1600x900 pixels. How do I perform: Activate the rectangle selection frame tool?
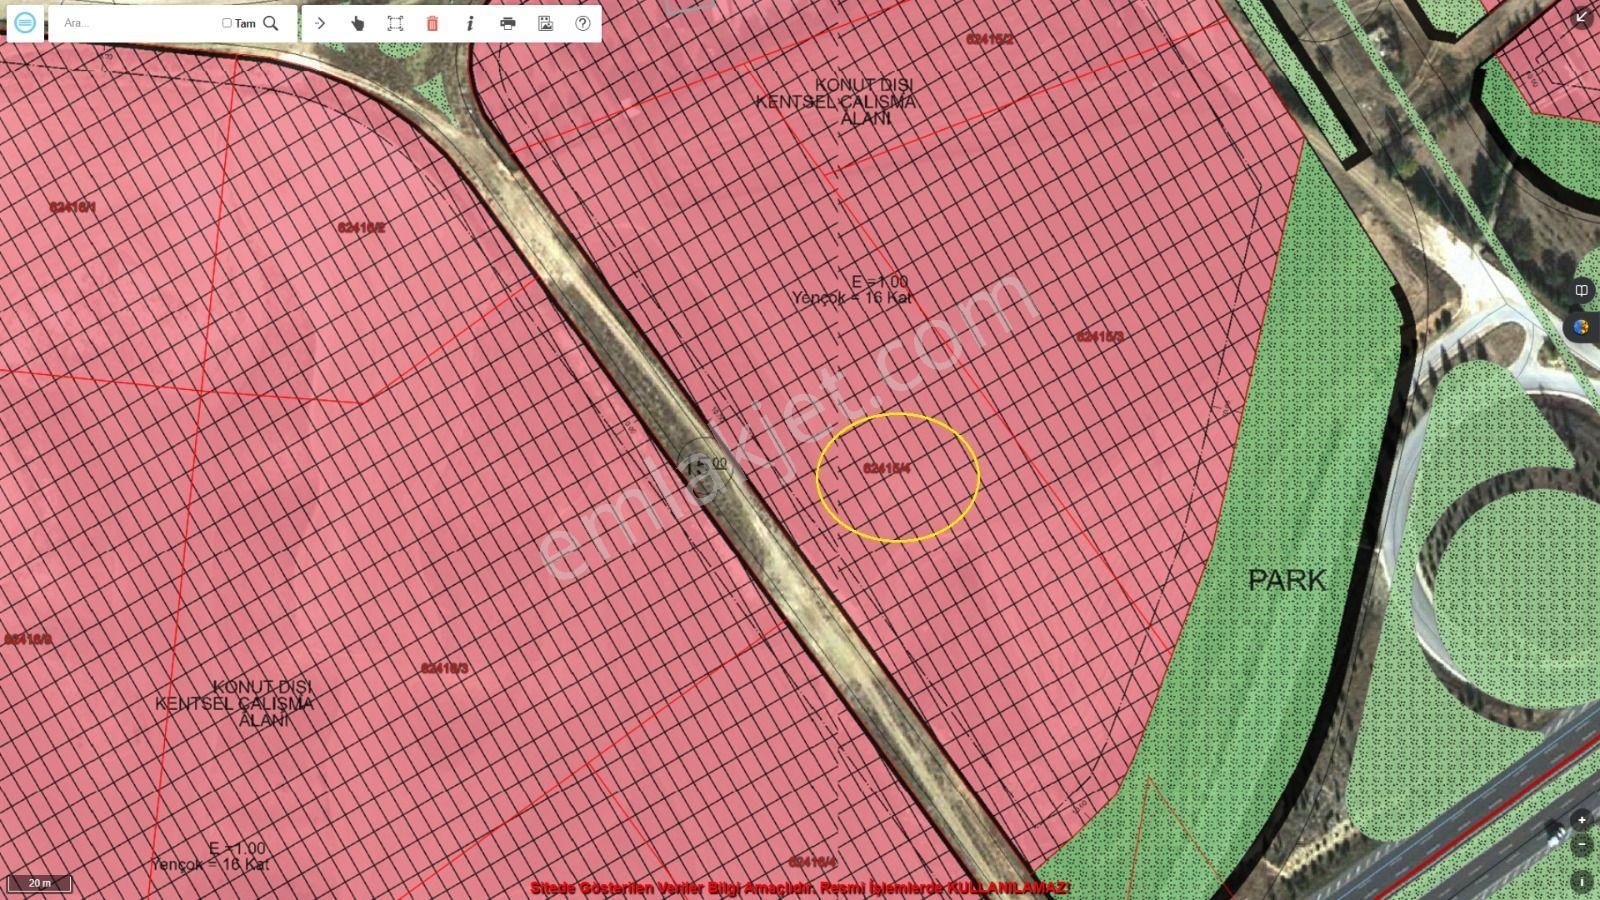(x=395, y=23)
